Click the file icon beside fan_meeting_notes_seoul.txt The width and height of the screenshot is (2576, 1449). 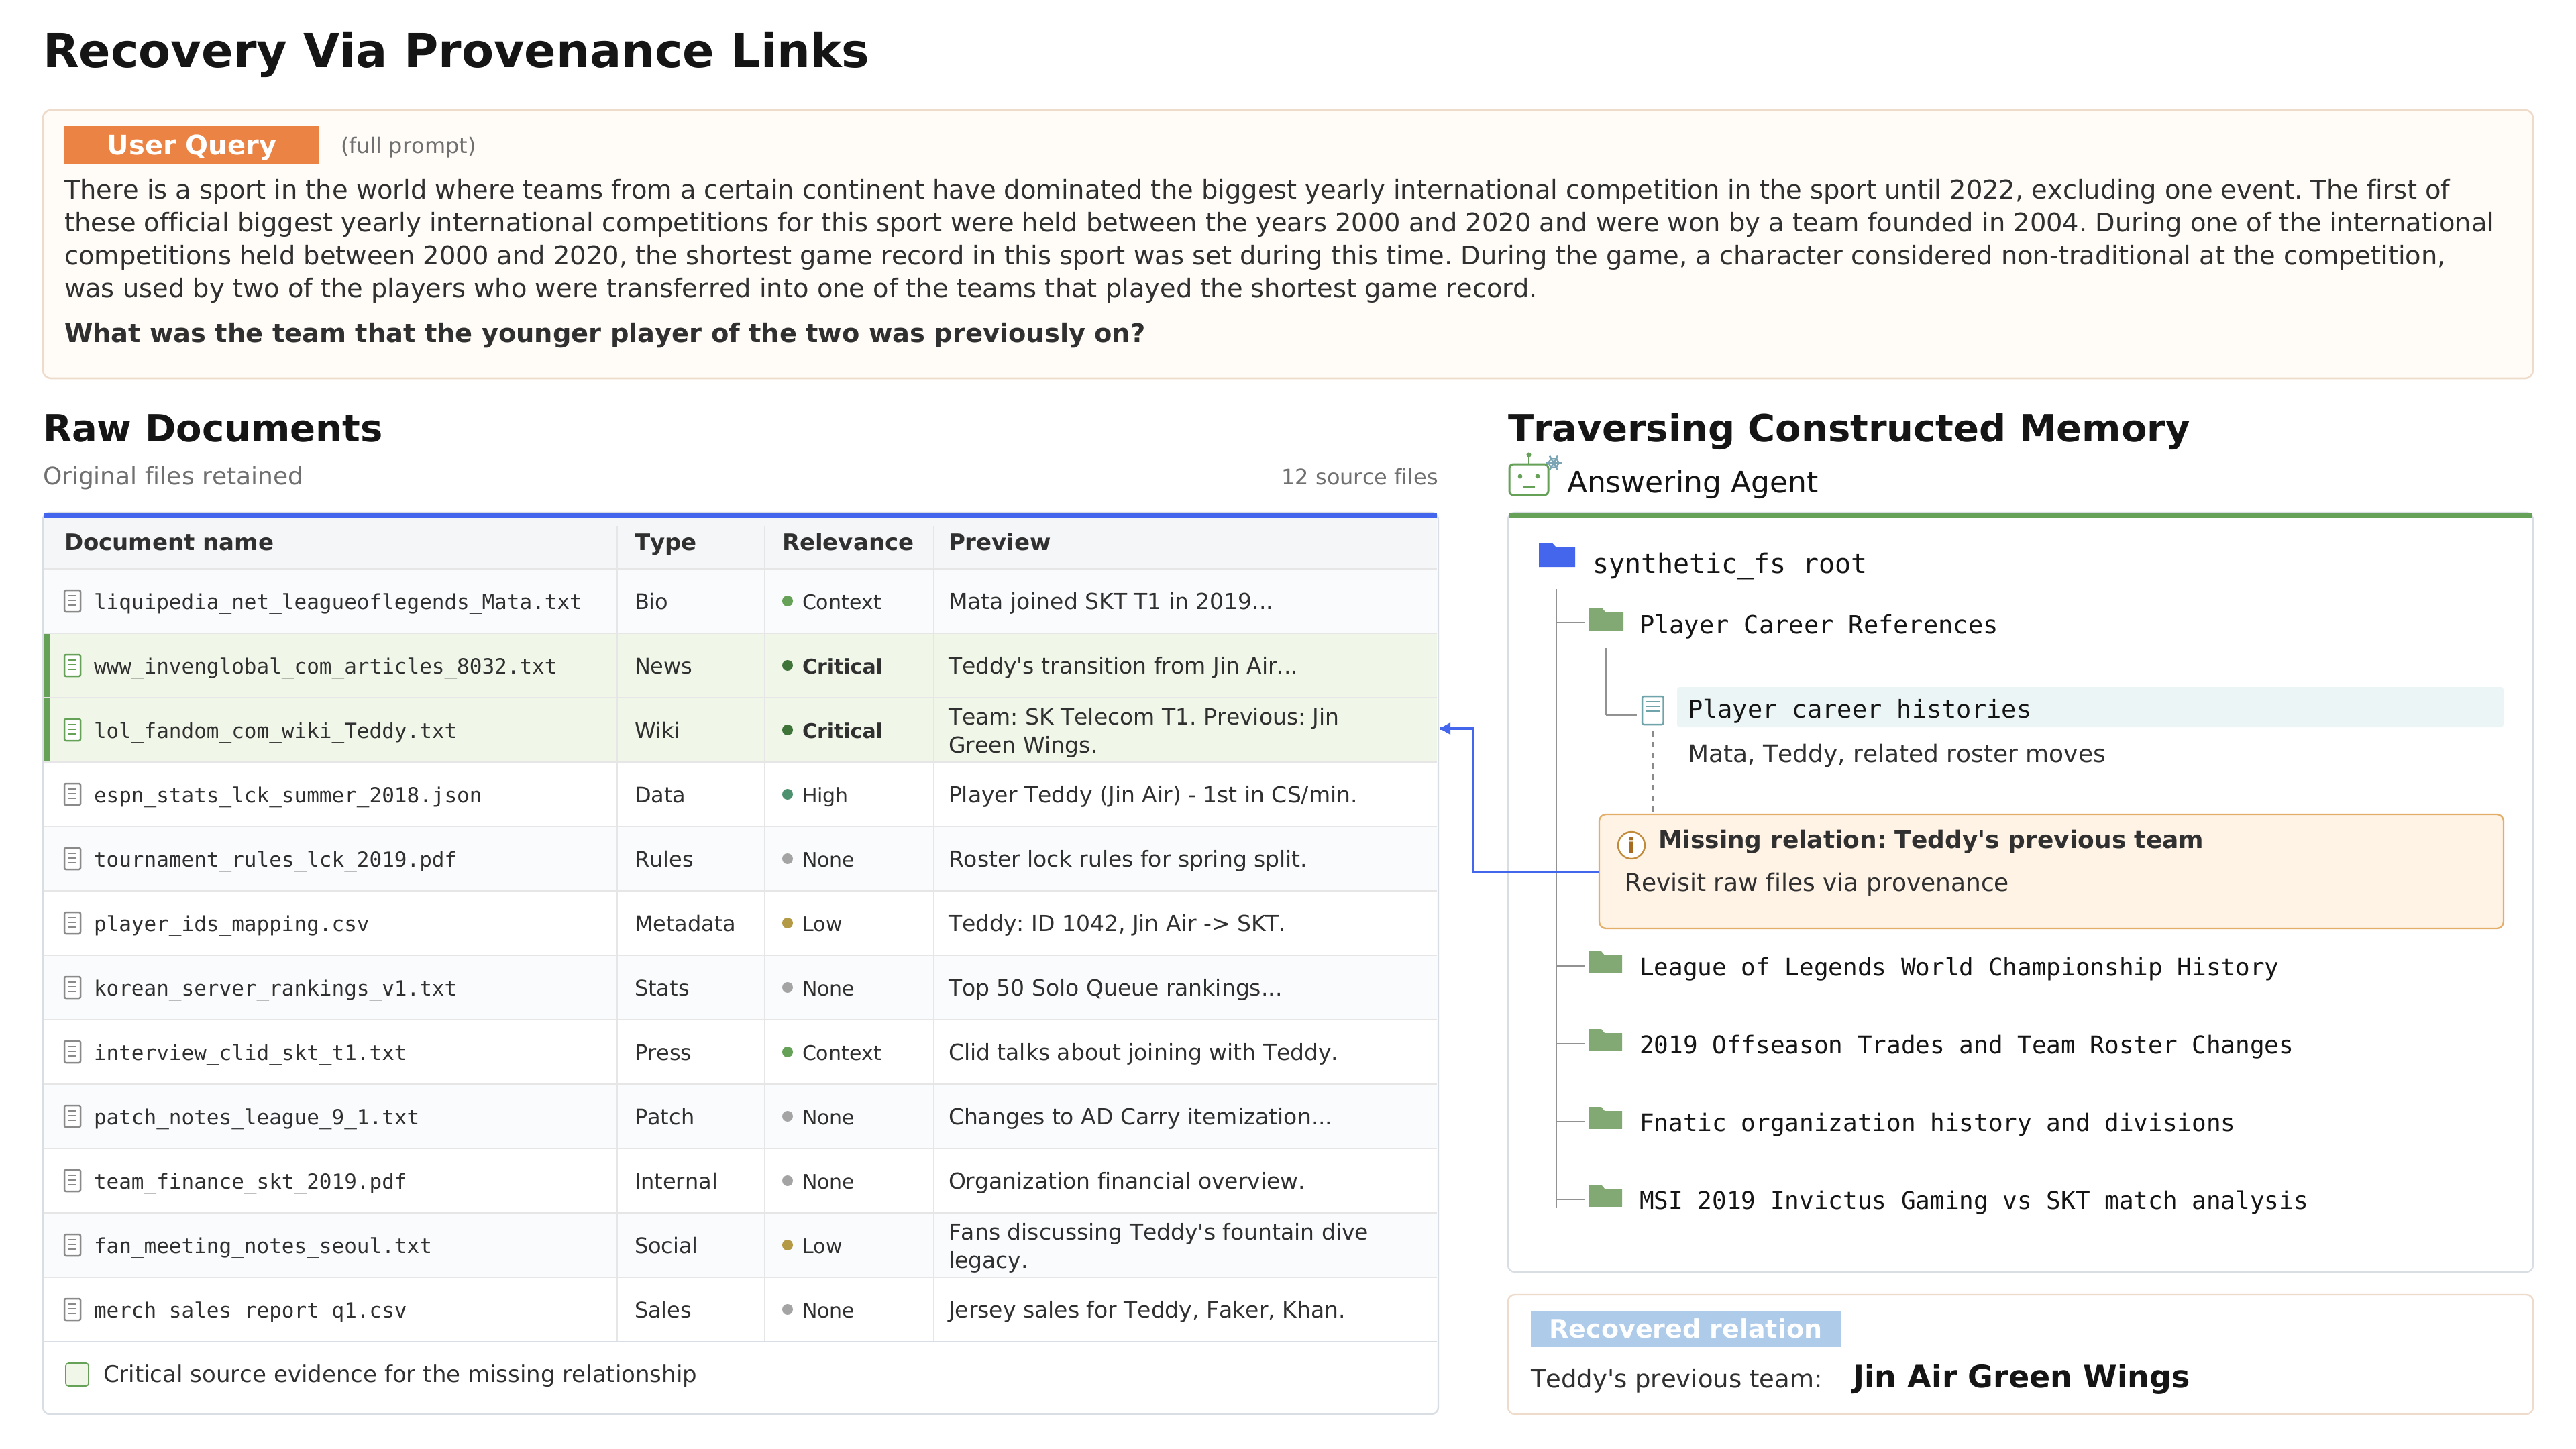(72, 1245)
